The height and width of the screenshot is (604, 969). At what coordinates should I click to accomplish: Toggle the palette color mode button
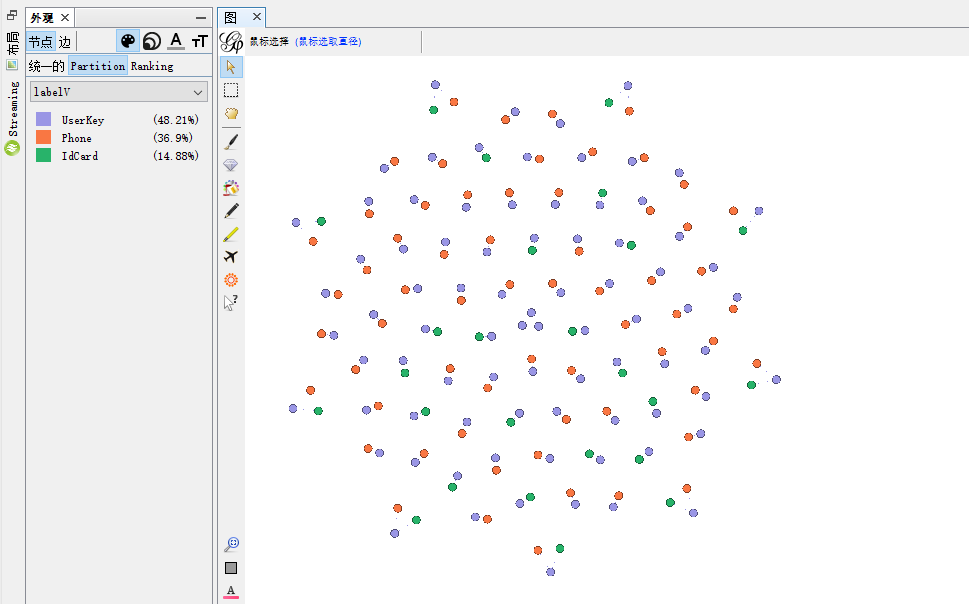coord(128,41)
